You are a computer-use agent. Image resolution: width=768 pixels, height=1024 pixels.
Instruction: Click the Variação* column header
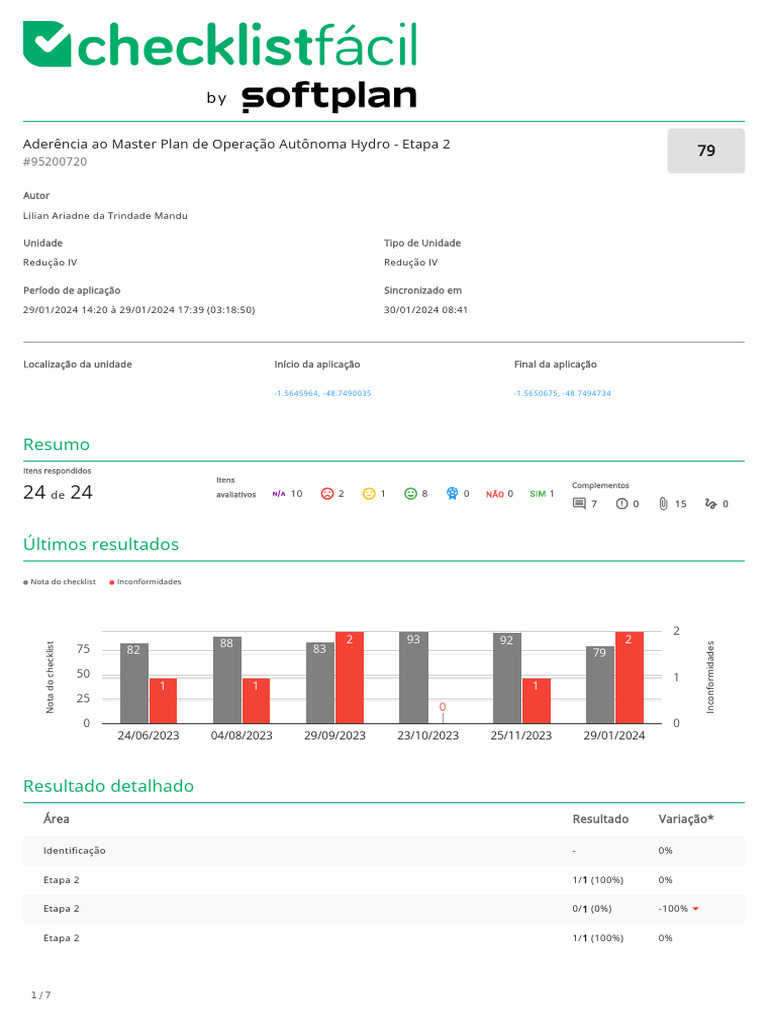(x=686, y=819)
